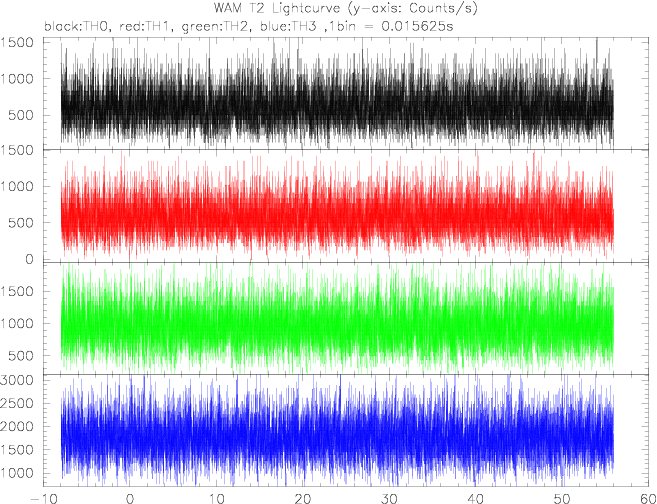The width and height of the screenshot is (657, 504).
Task: Click the "1bin = 0.015625s" legend subtitle line
Action: [248, 26]
